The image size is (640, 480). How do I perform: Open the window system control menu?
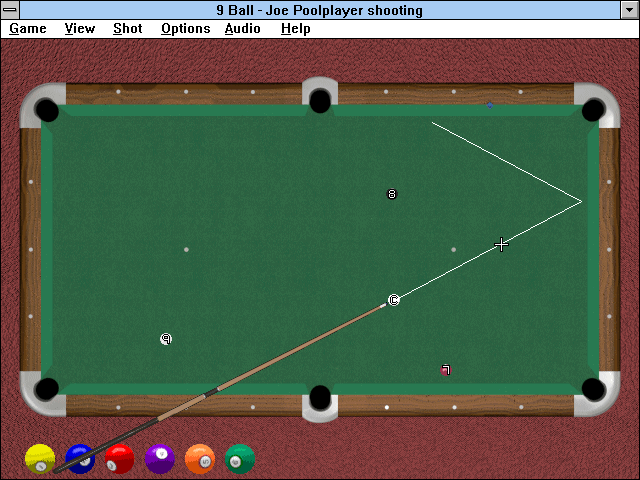[9, 10]
